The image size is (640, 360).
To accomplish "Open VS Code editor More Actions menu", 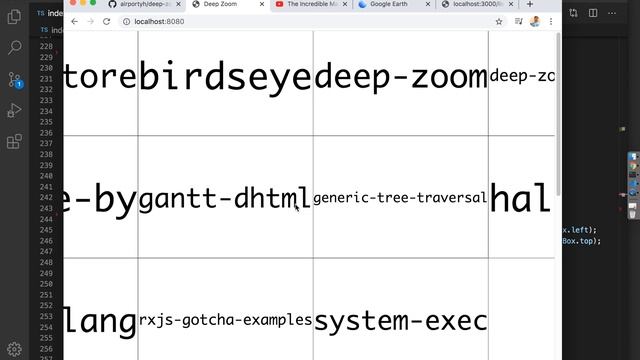I will pyautogui.click(x=612, y=13).
